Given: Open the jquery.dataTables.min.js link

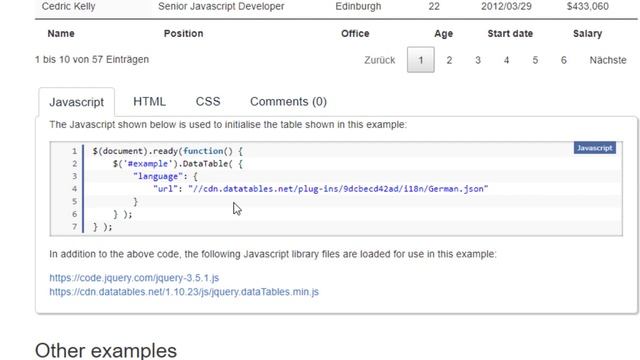Looking at the screenshot, I should [x=184, y=292].
